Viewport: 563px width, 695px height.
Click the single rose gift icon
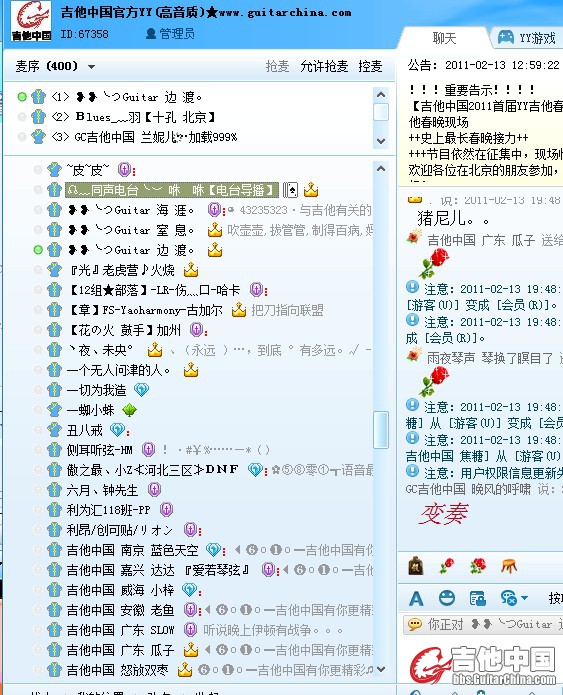[x=446, y=566]
